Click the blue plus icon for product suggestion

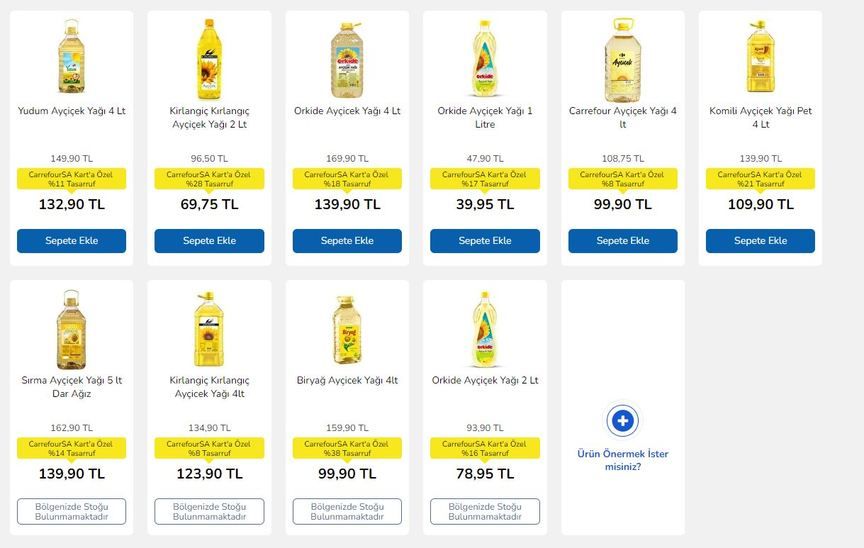pos(622,421)
